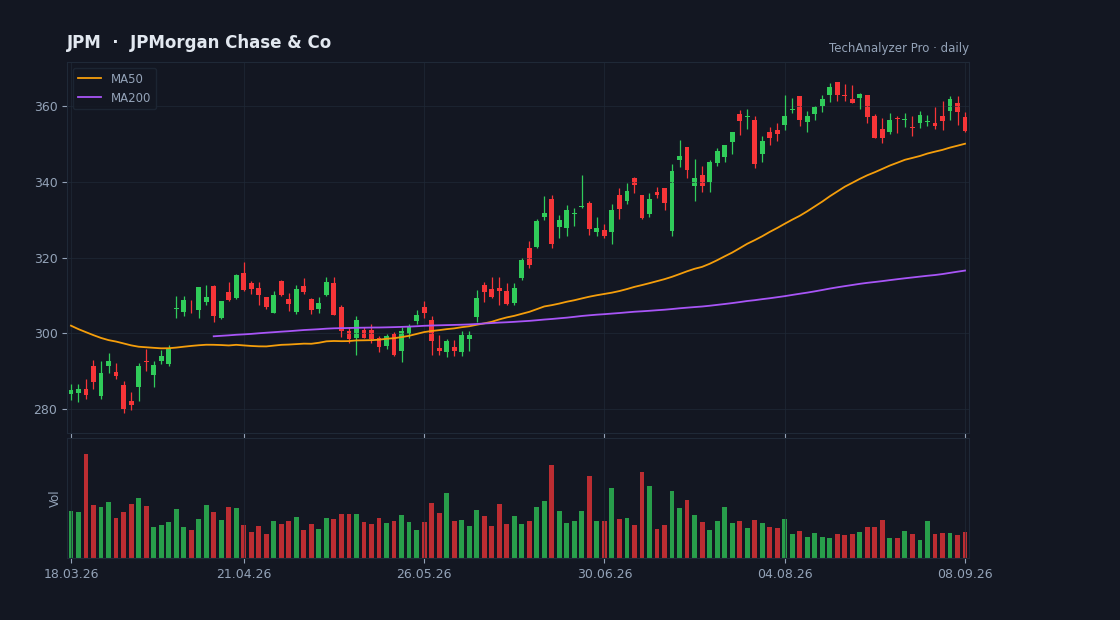Click the 26.05.26 date label

424,574
